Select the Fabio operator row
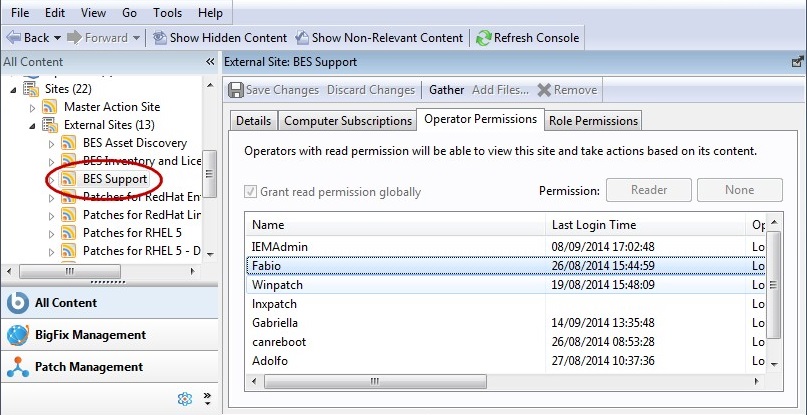The height and width of the screenshot is (415, 807). 505,266
